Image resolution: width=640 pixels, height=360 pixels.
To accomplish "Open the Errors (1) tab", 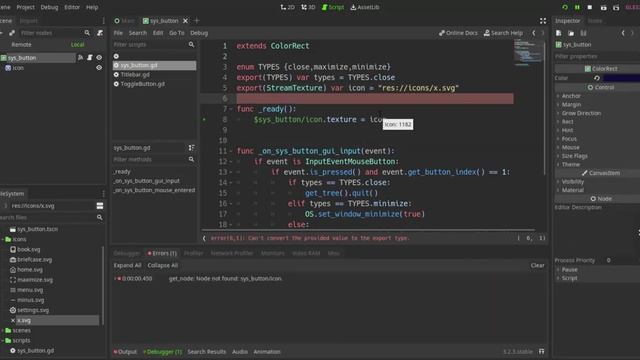I will [162, 253].
